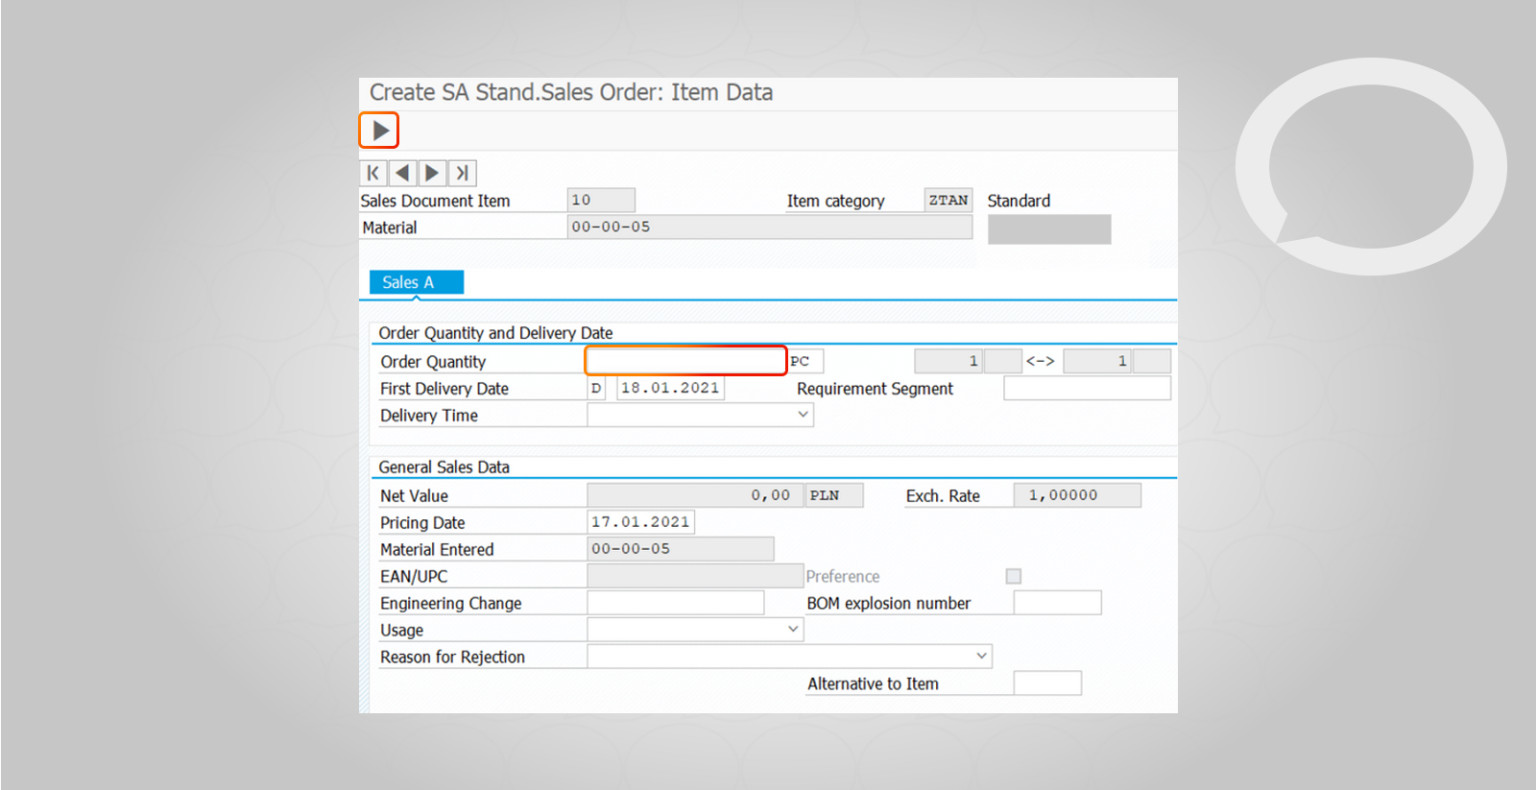Go to next item arrow icon
The width and height of the screenshot is (1536, 790).
(x=432, y=173)
